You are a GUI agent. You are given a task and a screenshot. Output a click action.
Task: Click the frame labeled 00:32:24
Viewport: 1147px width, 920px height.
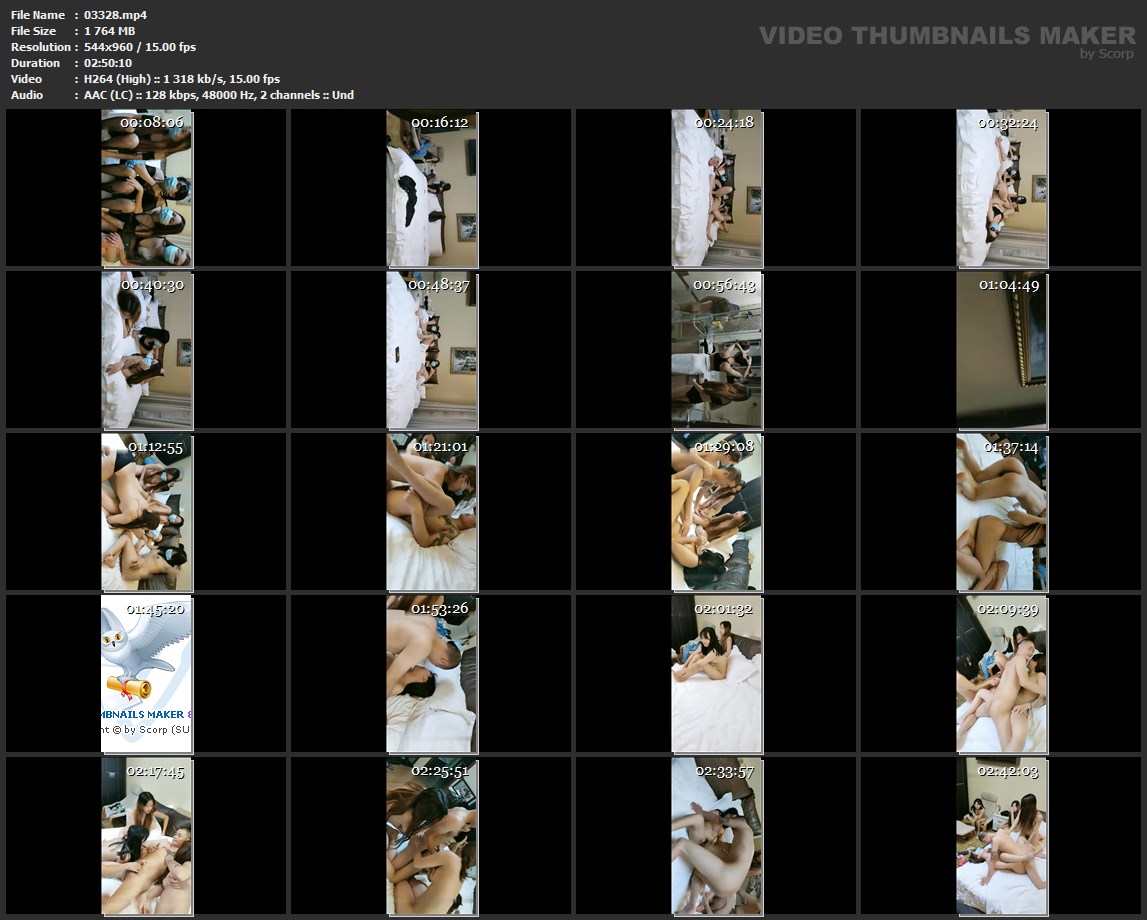1001,188
